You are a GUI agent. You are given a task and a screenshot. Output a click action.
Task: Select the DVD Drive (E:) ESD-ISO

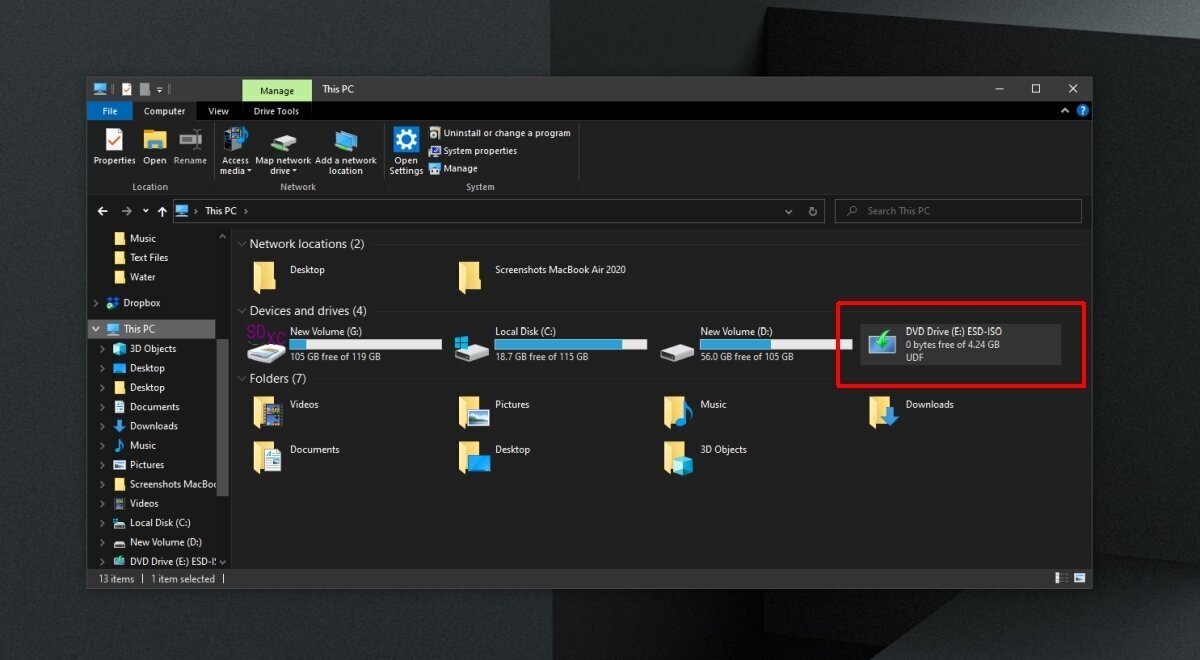[x=950, y=344]
